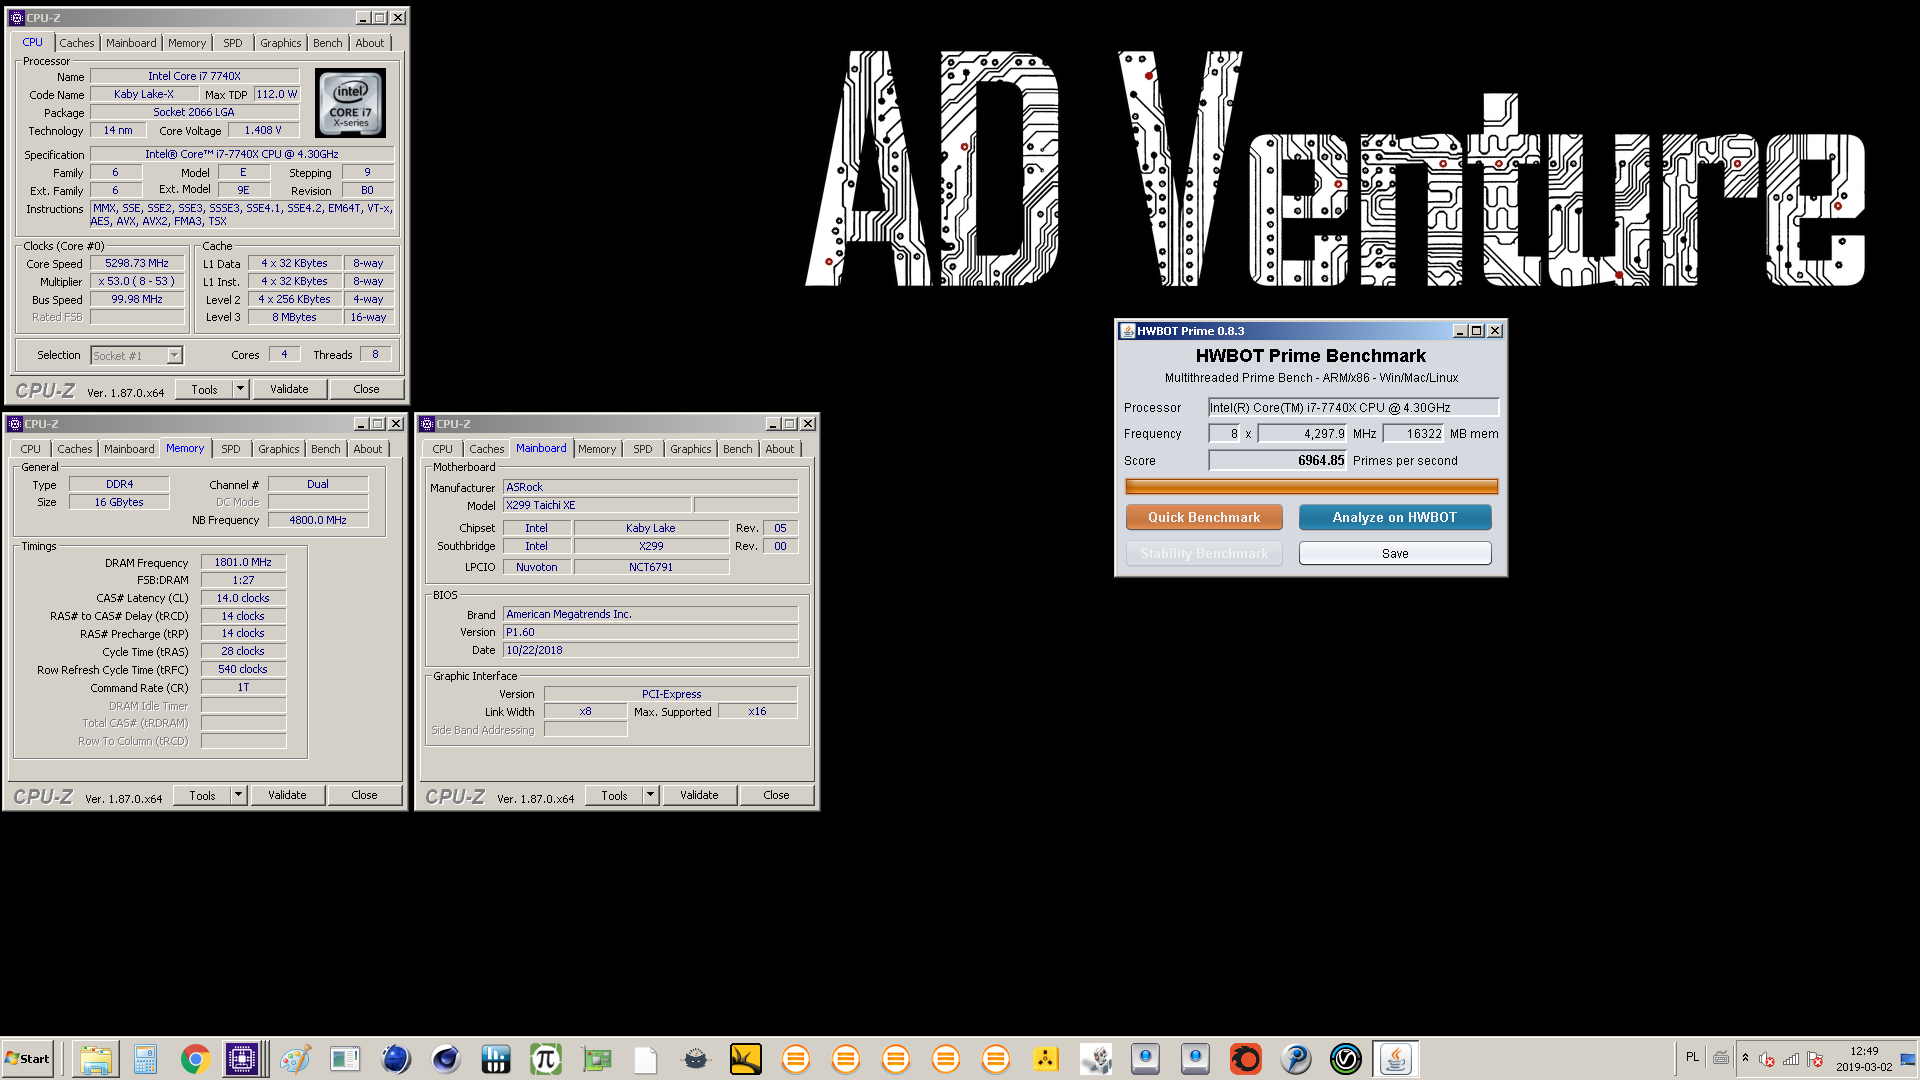Switch to Caches tab in top CPU-Z window

click(x=76, y=43)
